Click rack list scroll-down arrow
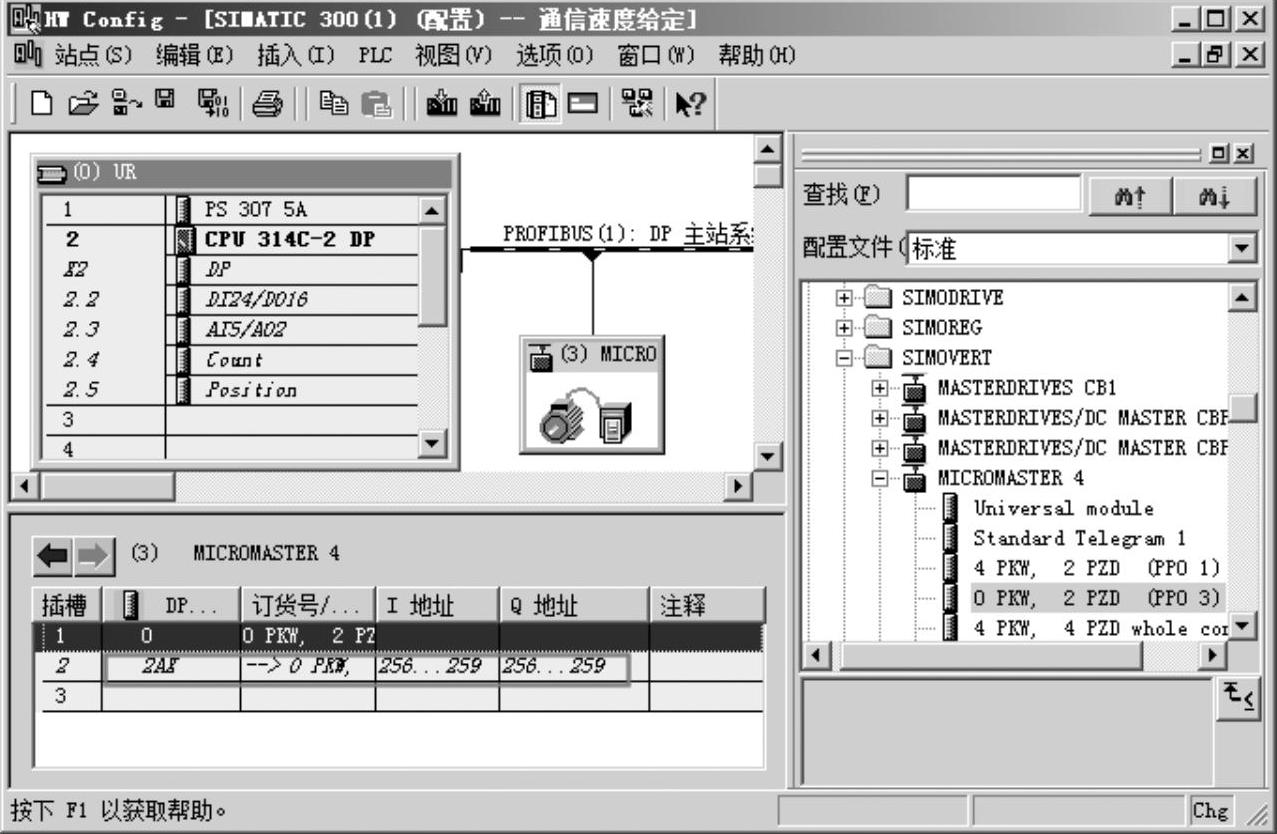Viewport: 1277px width, 834px height. pos(431,443)
